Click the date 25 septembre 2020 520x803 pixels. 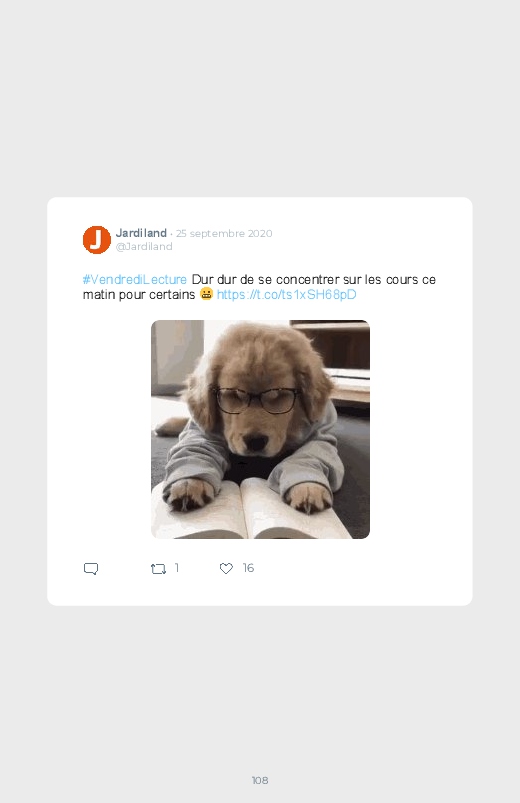224,234
